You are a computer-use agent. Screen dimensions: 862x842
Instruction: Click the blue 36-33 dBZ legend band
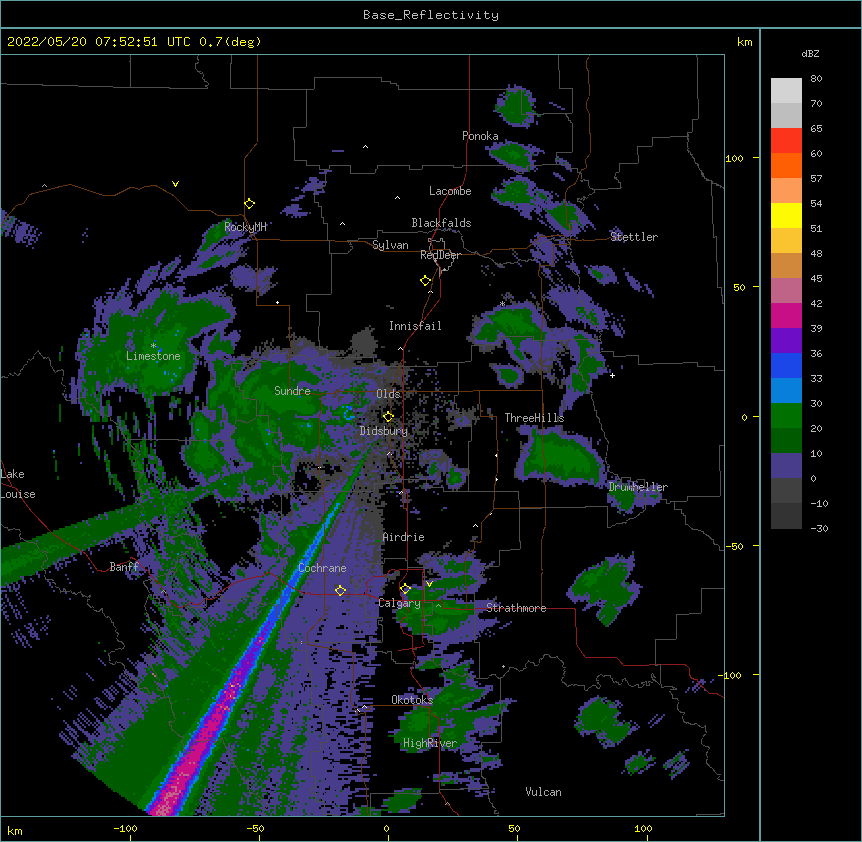pyautogui.click(x=786, y=365)
